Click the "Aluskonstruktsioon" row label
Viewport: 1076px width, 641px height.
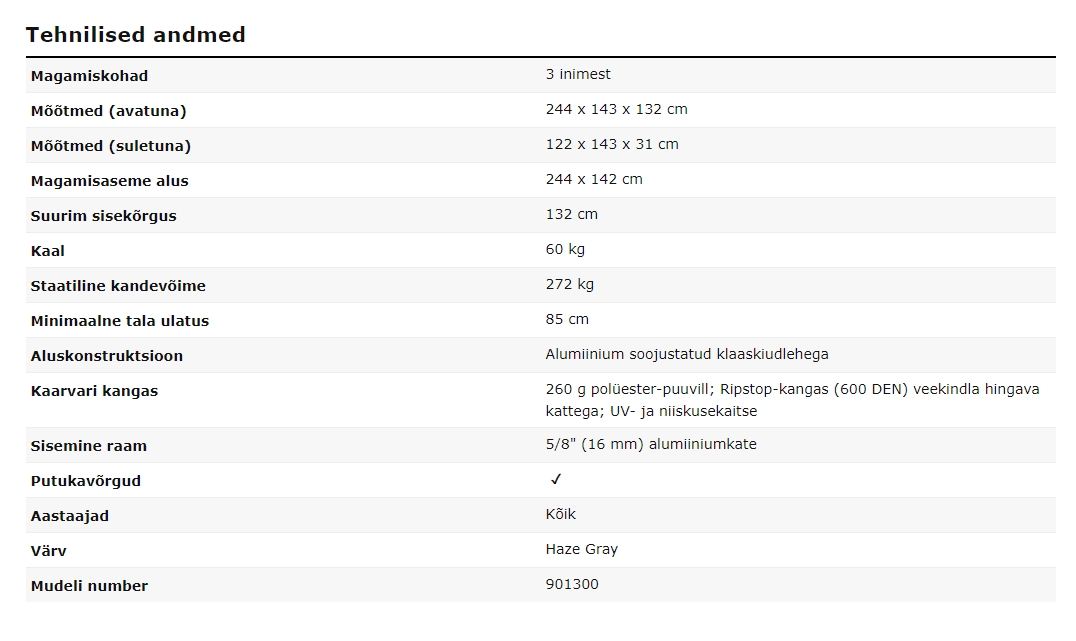click(106, 356)
